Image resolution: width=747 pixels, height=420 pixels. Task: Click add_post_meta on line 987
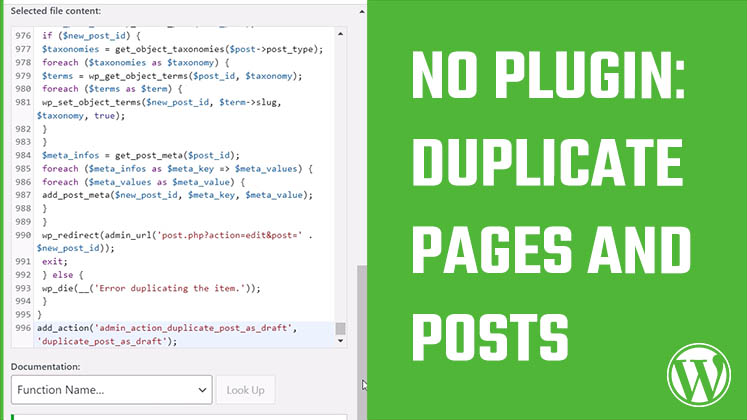click(x=76, y=195)
